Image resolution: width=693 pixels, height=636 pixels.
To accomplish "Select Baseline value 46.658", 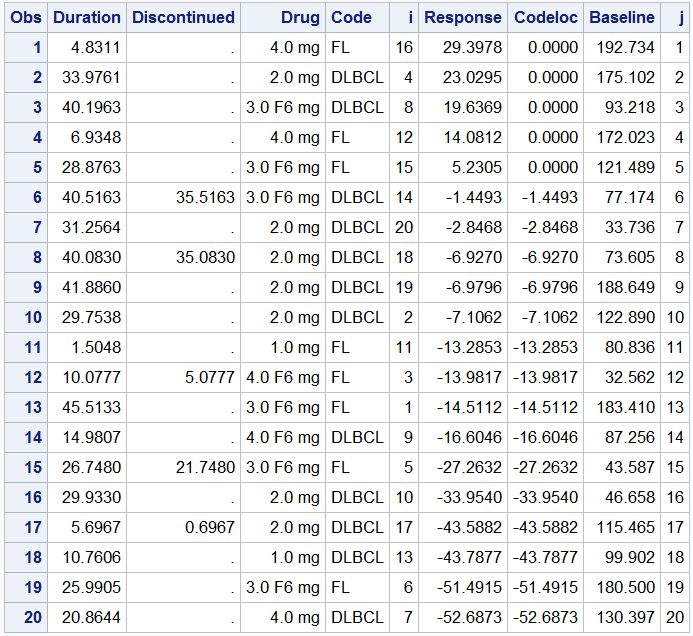I will click(630, 497).
